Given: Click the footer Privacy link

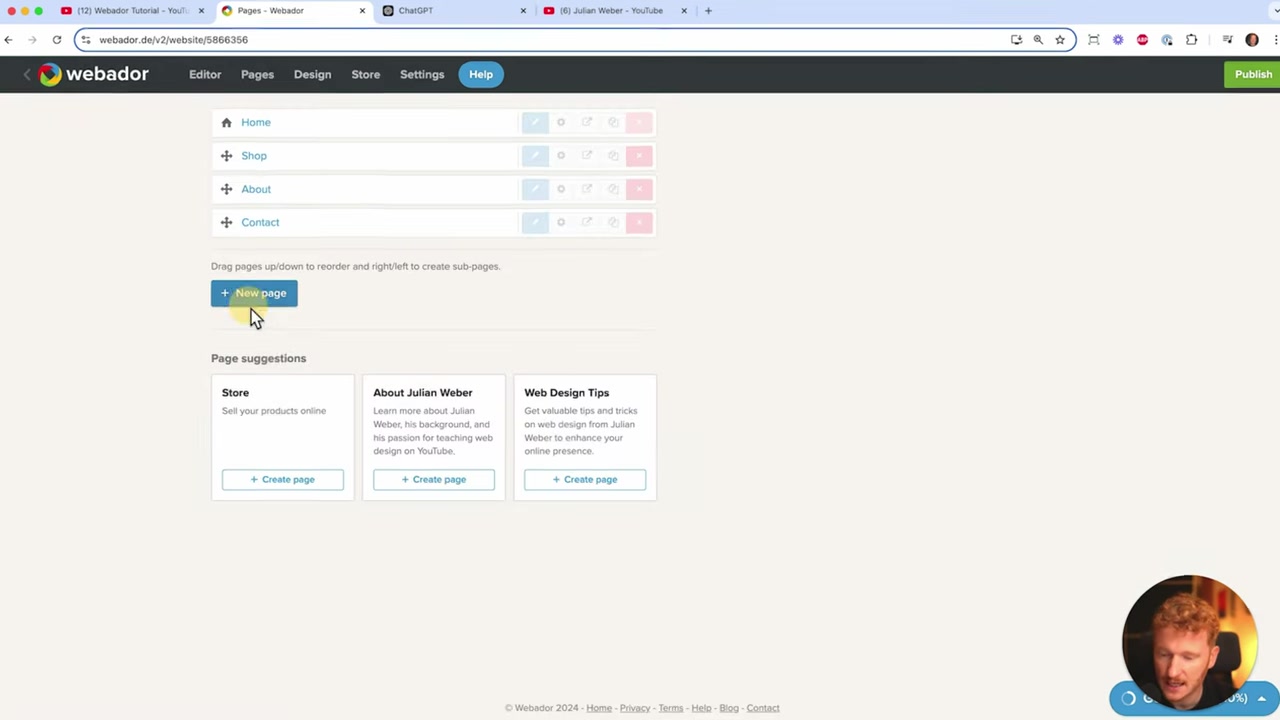Looking at the screenshot, I should pos(634,708).
